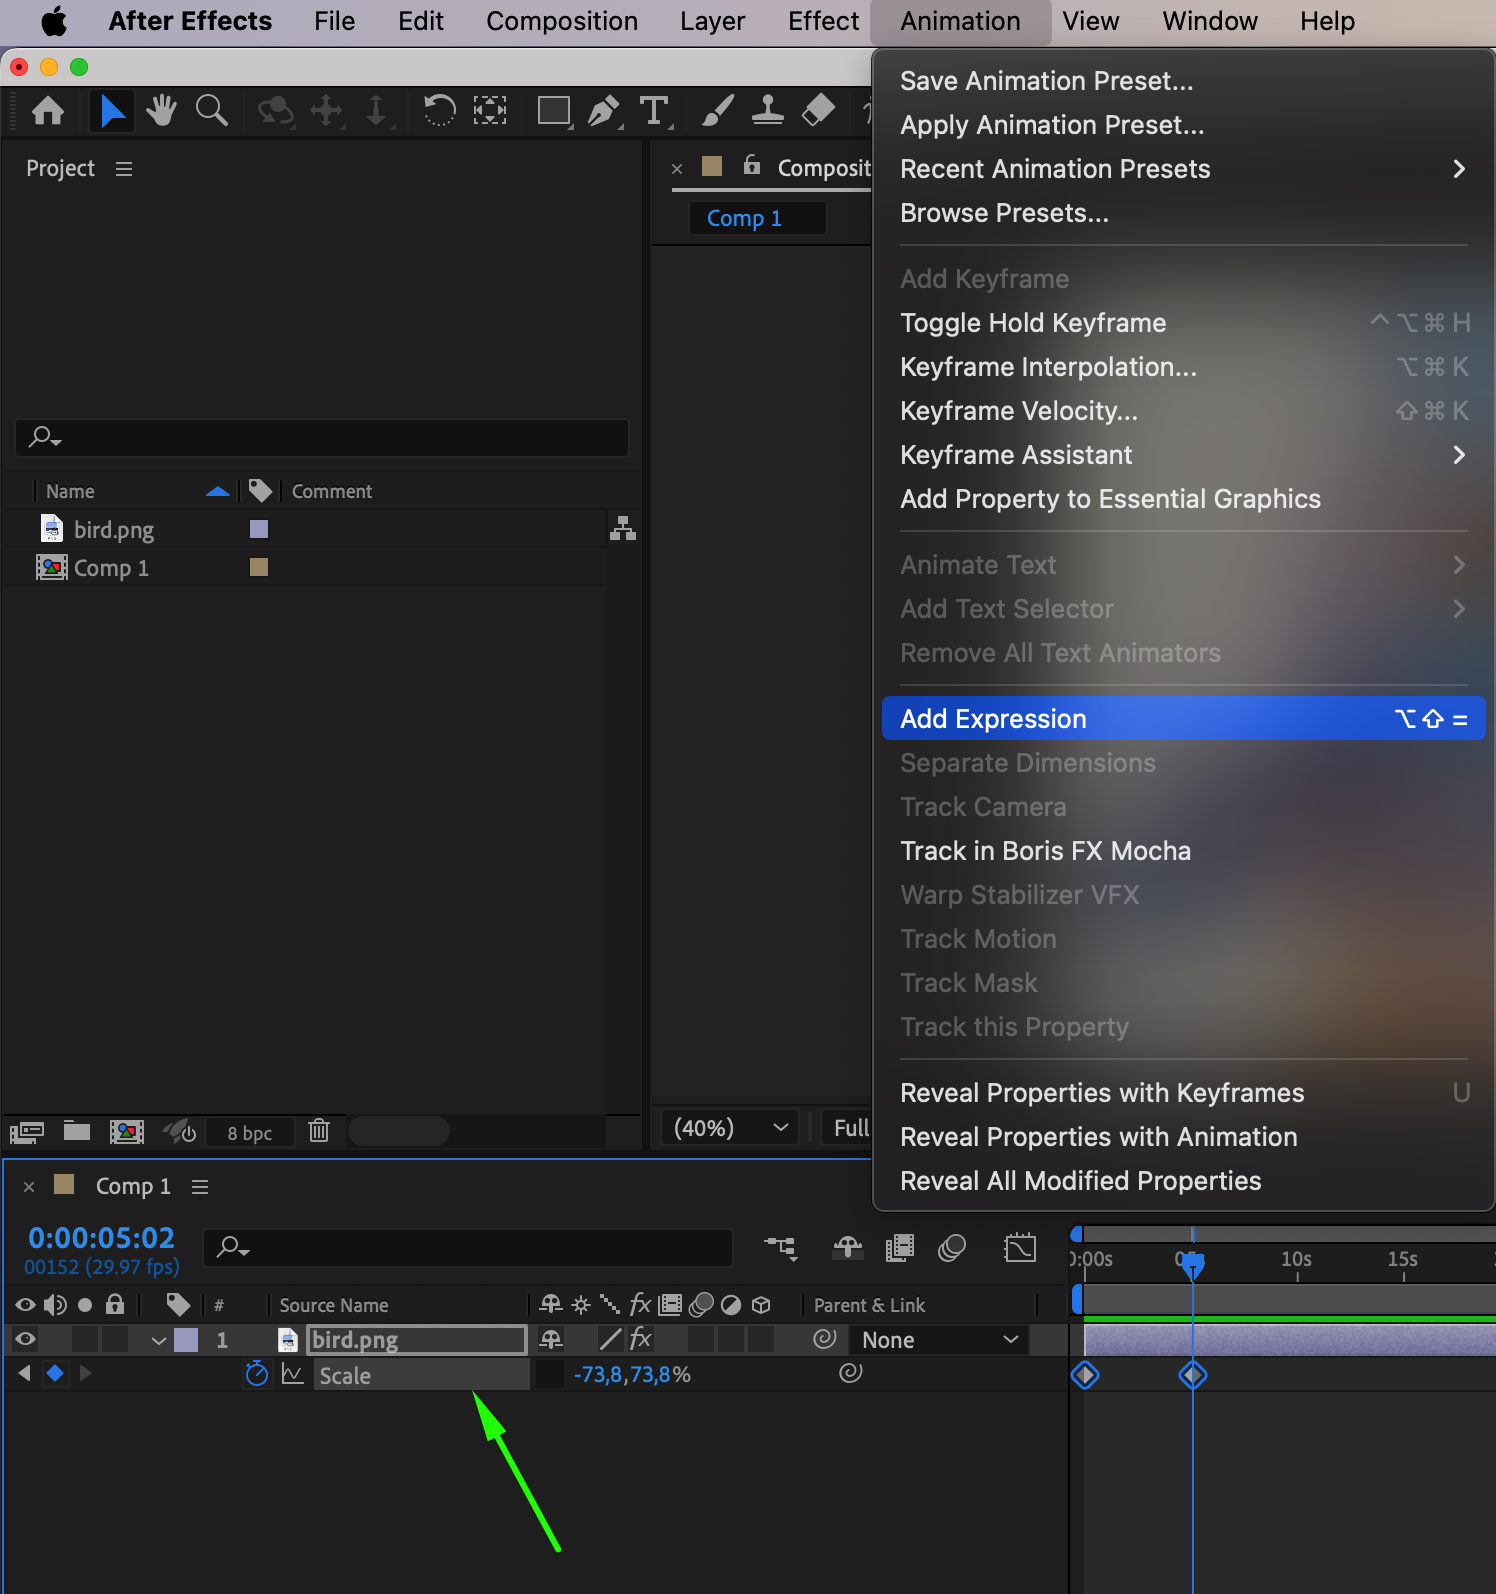
Task: Create a new composition from Project panel
Action: 127,1131
